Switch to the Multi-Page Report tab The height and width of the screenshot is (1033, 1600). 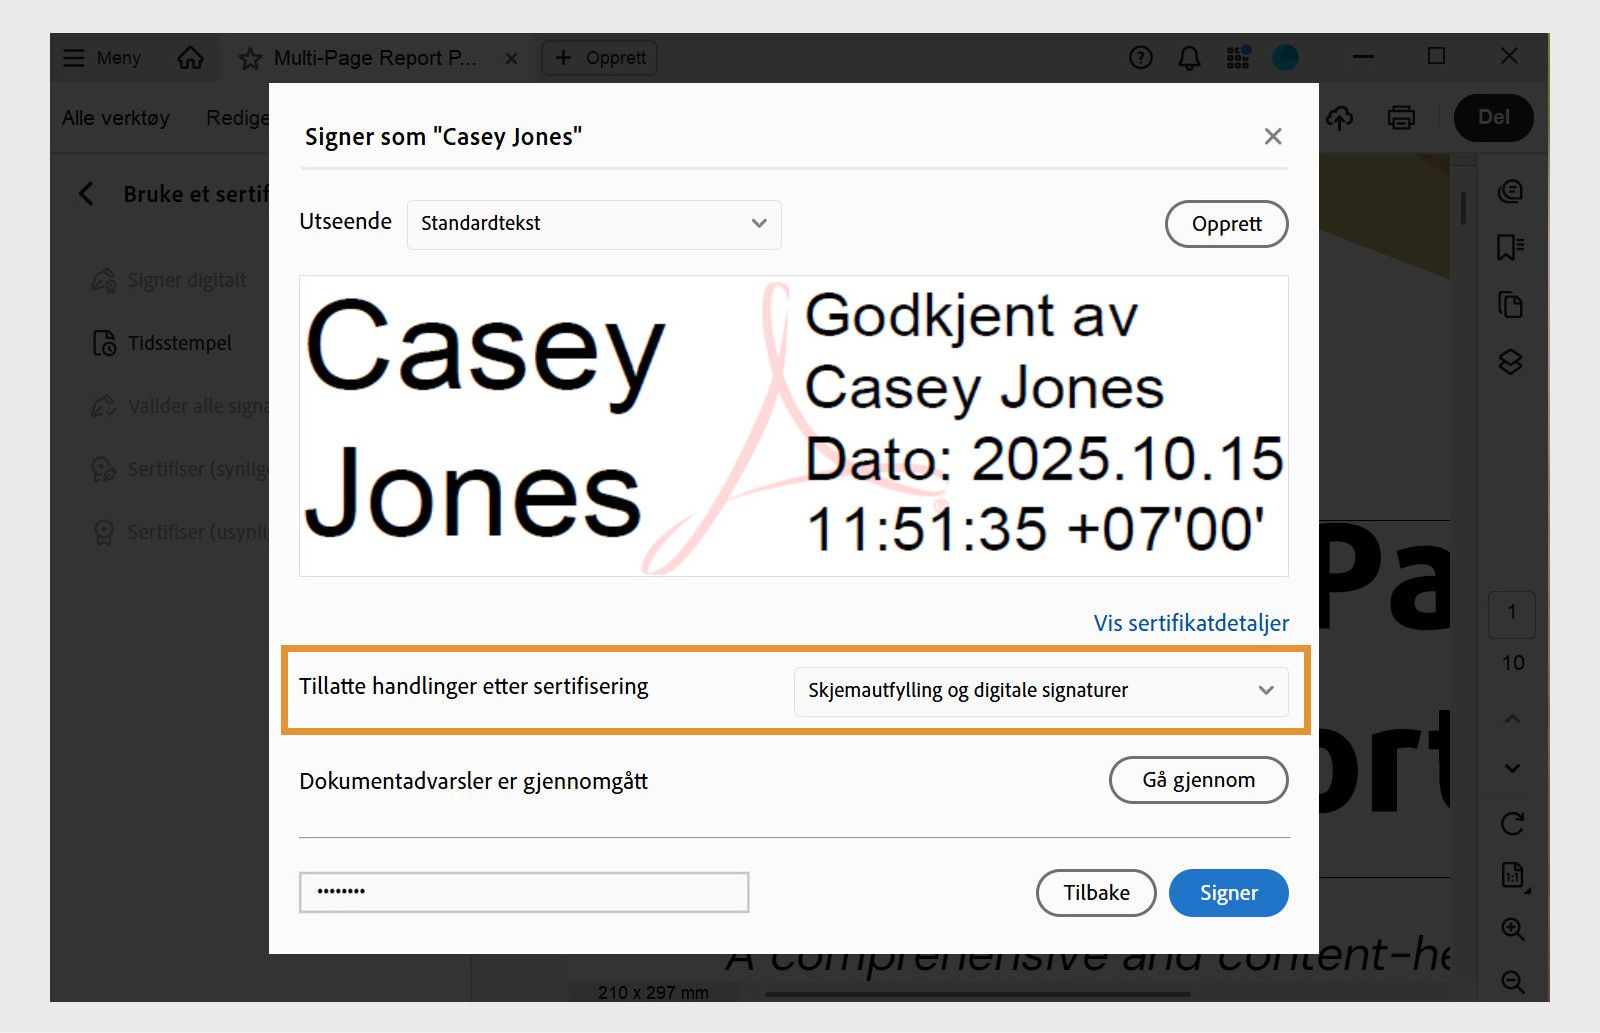375,57
